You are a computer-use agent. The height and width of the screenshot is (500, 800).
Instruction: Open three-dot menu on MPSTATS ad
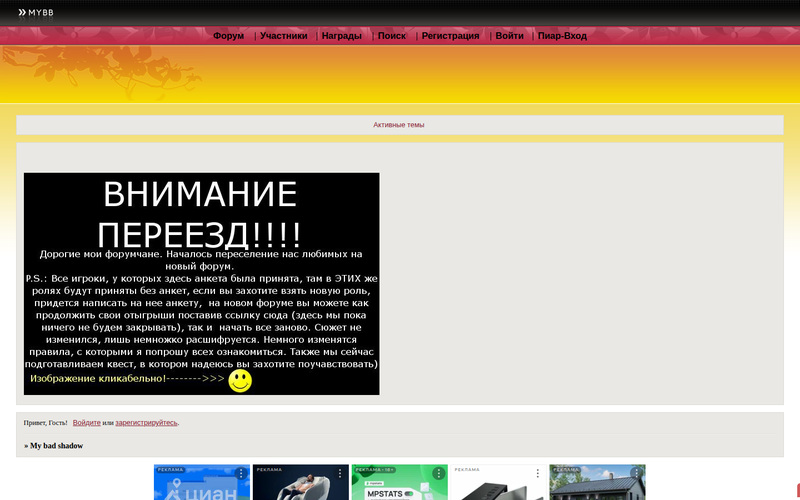[438, 473]
